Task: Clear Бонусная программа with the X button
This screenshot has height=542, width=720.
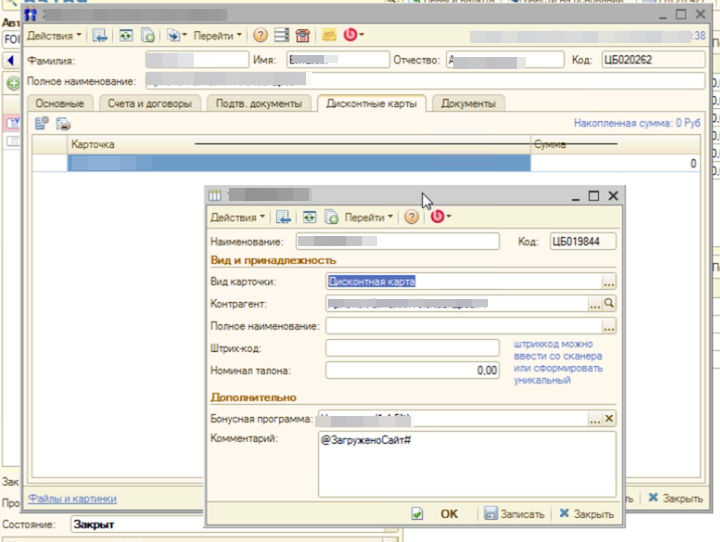Action: point(609,419)
